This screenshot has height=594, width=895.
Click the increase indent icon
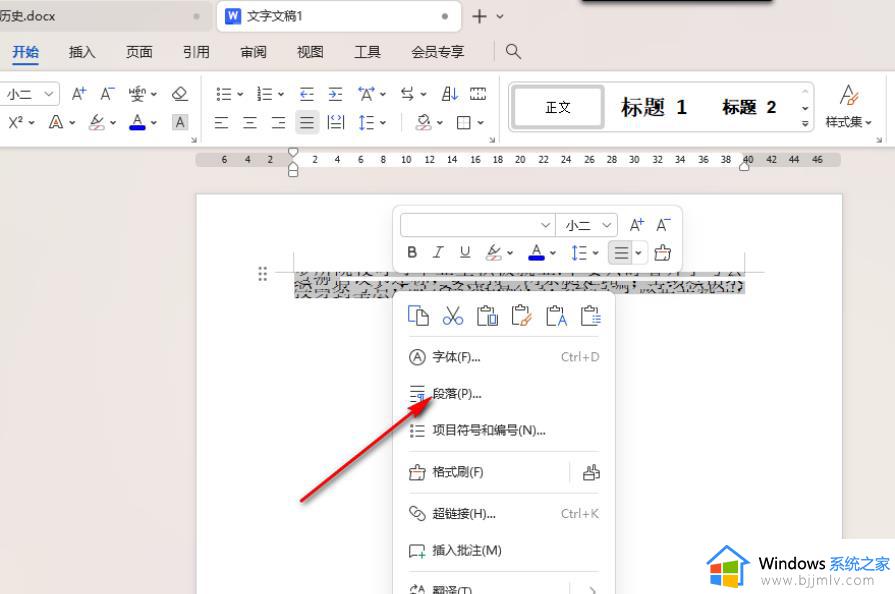pyautogui.click(x=335, y=94)
